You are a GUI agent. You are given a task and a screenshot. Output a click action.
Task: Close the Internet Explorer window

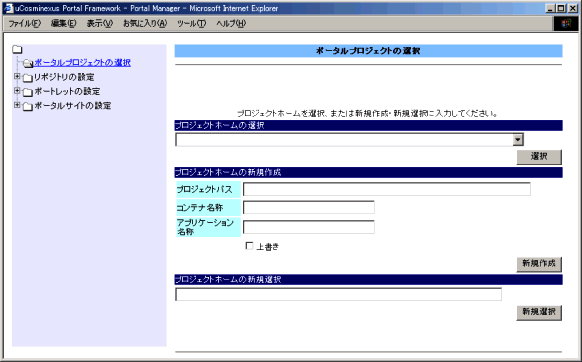click(573, 8)
